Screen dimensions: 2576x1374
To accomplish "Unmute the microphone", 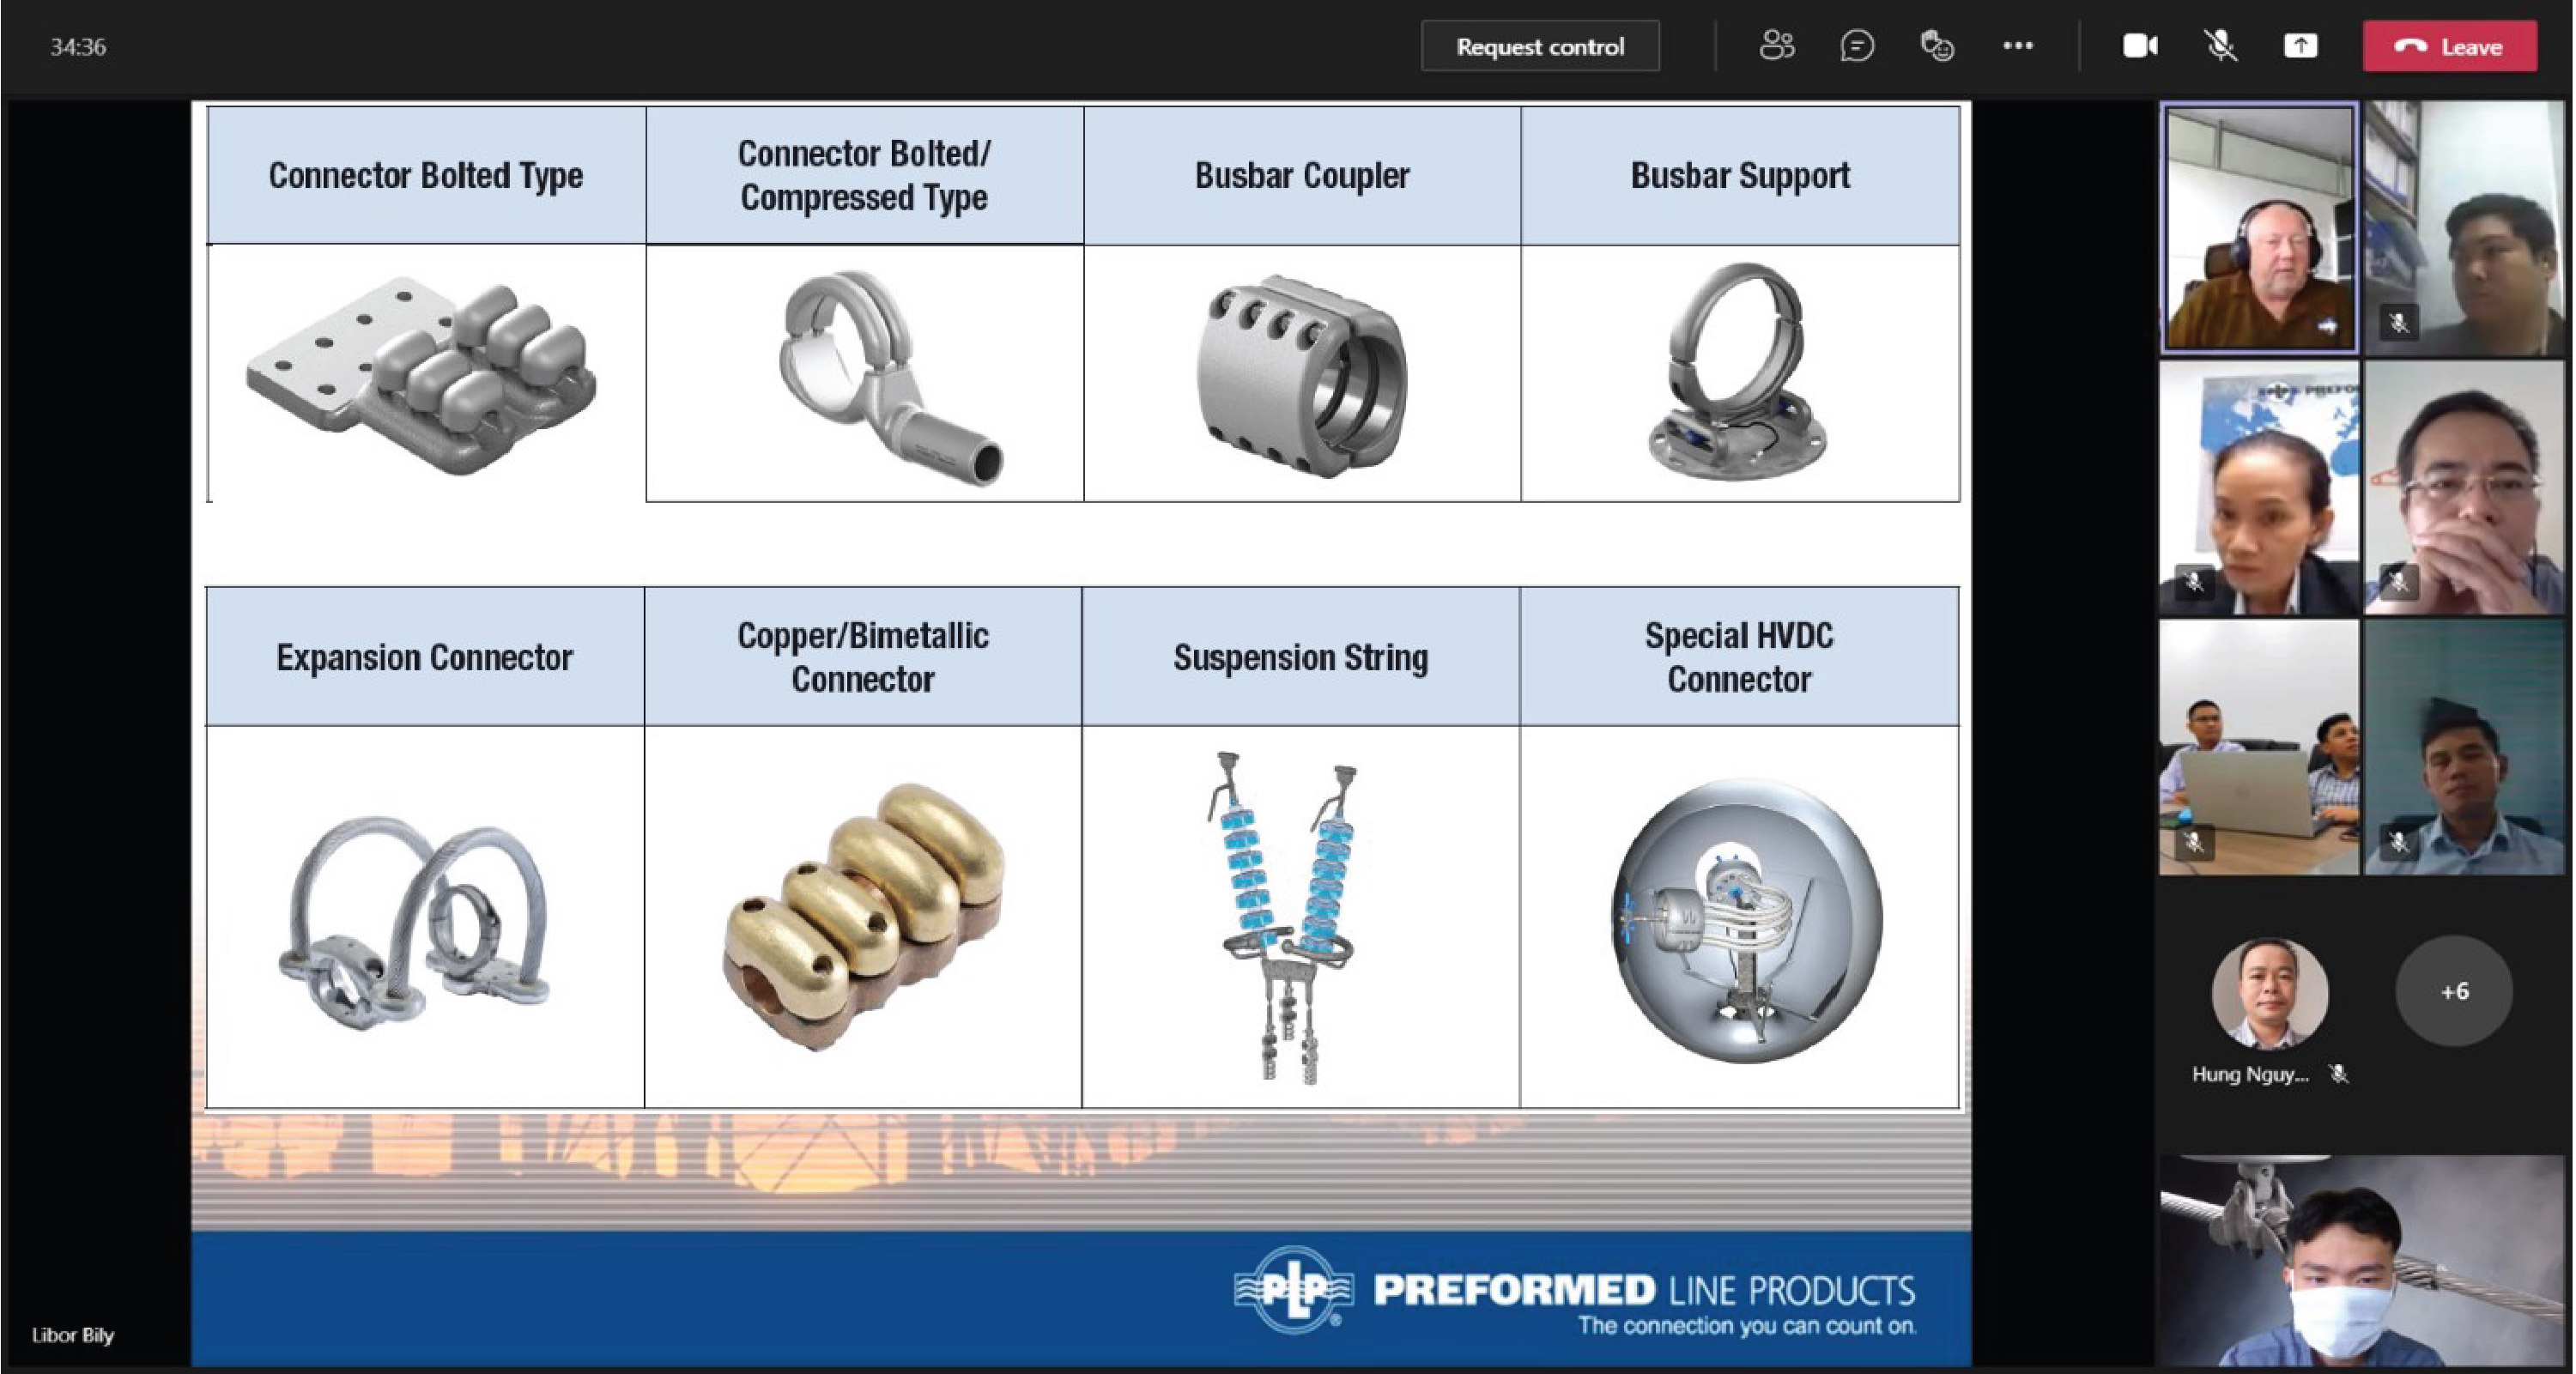I will coord(2221,46).
